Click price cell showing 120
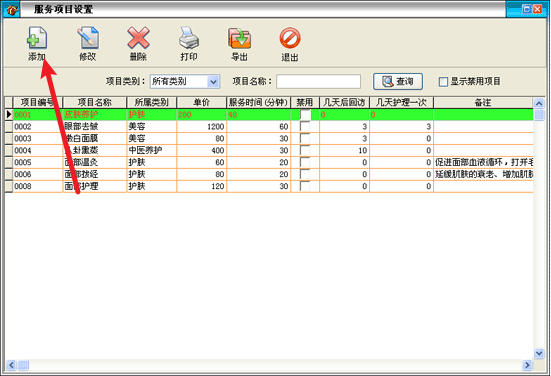The width and height of the screenshot is (551, 376). 202,186
